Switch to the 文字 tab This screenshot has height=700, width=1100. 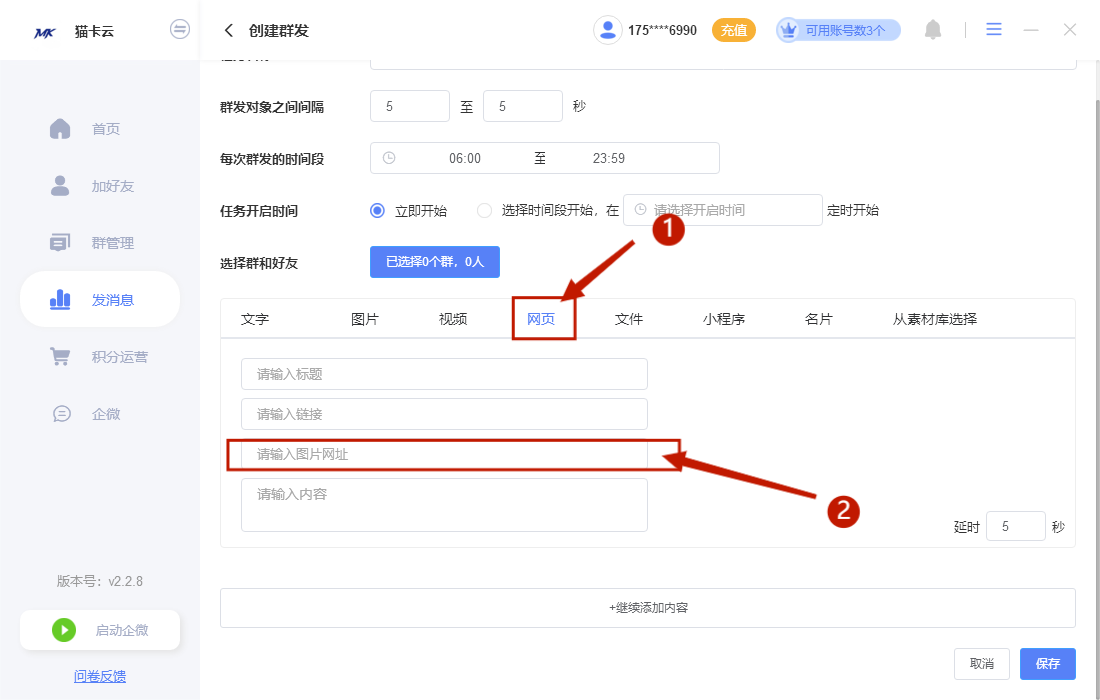pyautogui.click(x=255, y=319)
